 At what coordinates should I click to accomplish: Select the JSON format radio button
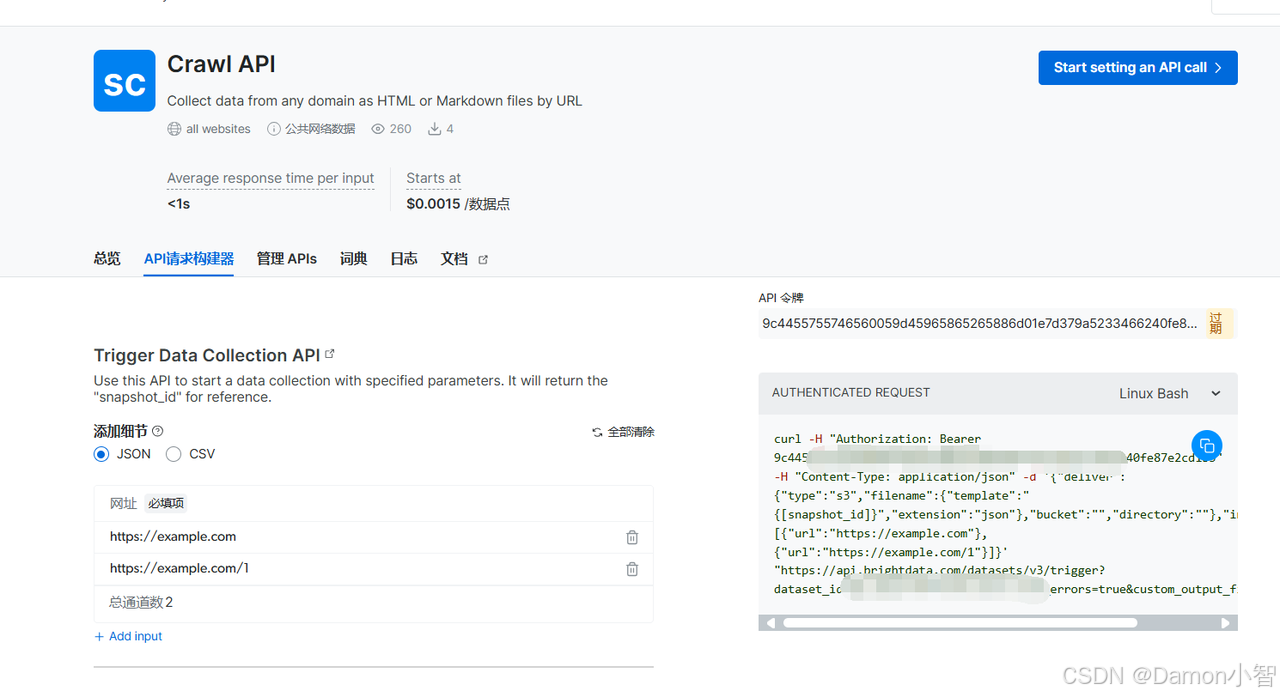click(101, 454)
